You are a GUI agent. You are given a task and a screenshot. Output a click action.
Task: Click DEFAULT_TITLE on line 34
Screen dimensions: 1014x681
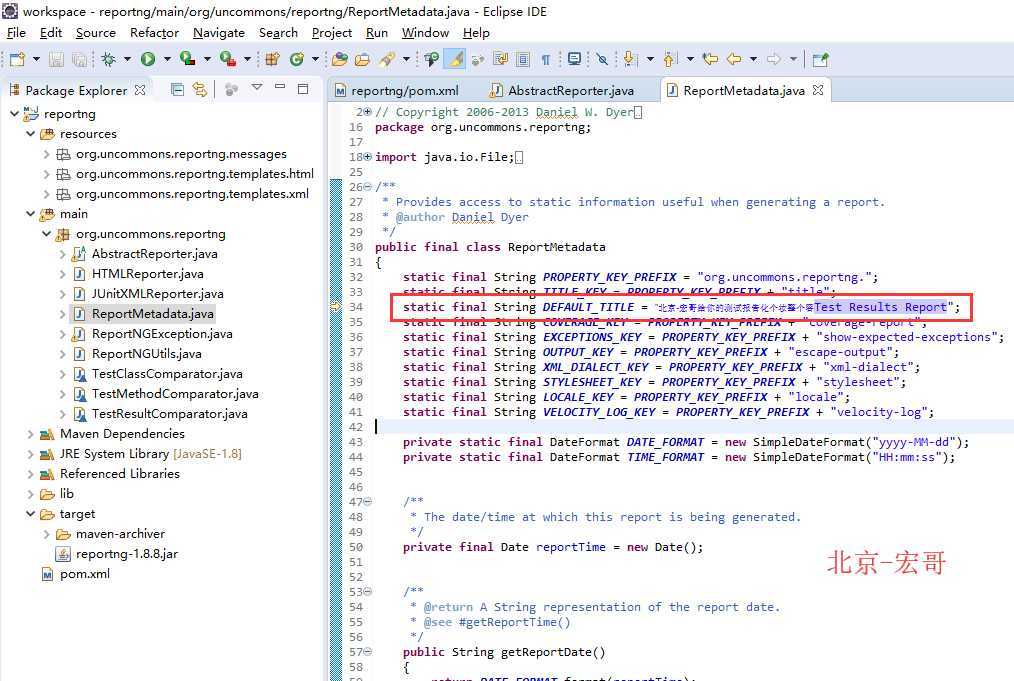[588, 307]
